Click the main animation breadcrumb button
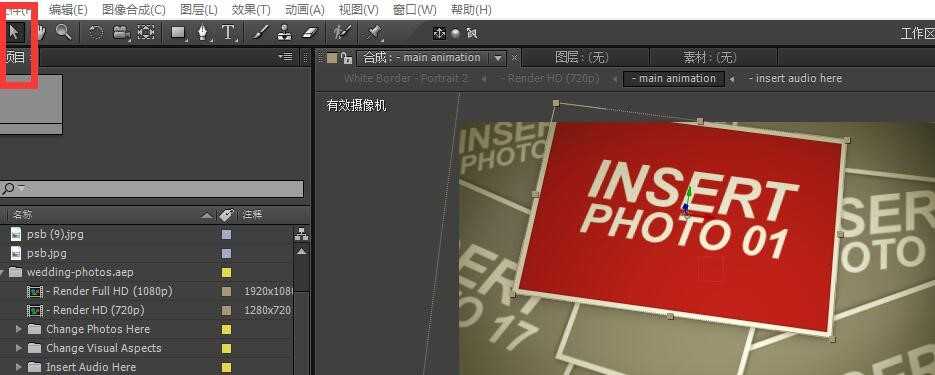 tap(674, 79)
